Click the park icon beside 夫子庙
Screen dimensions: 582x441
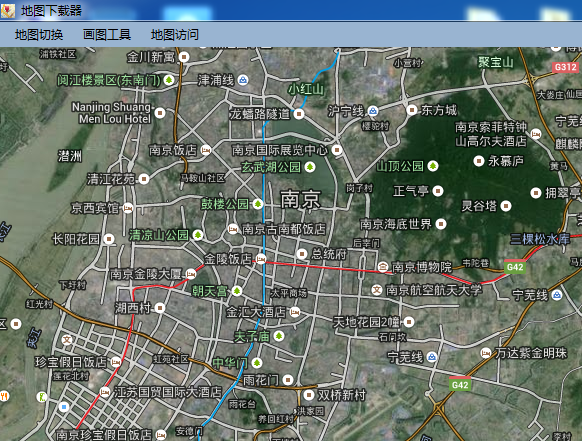pyautogui.click(x=279, y=336)
